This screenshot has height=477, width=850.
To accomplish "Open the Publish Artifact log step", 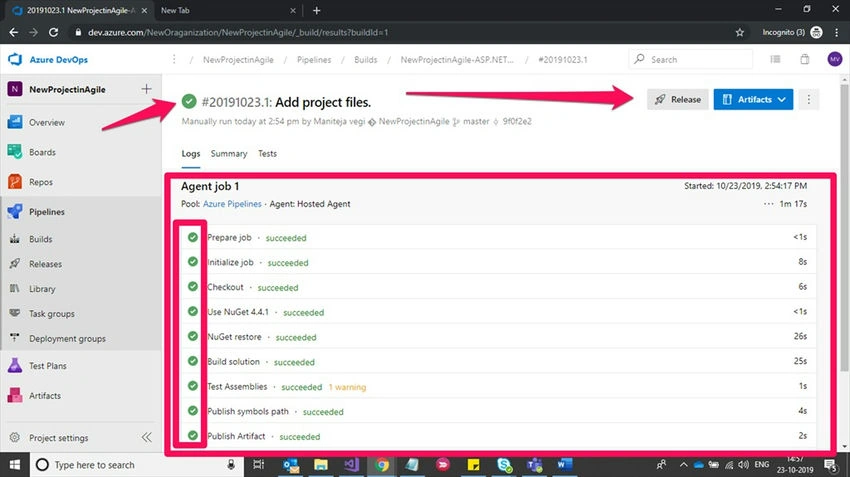I will coord(498,436).
